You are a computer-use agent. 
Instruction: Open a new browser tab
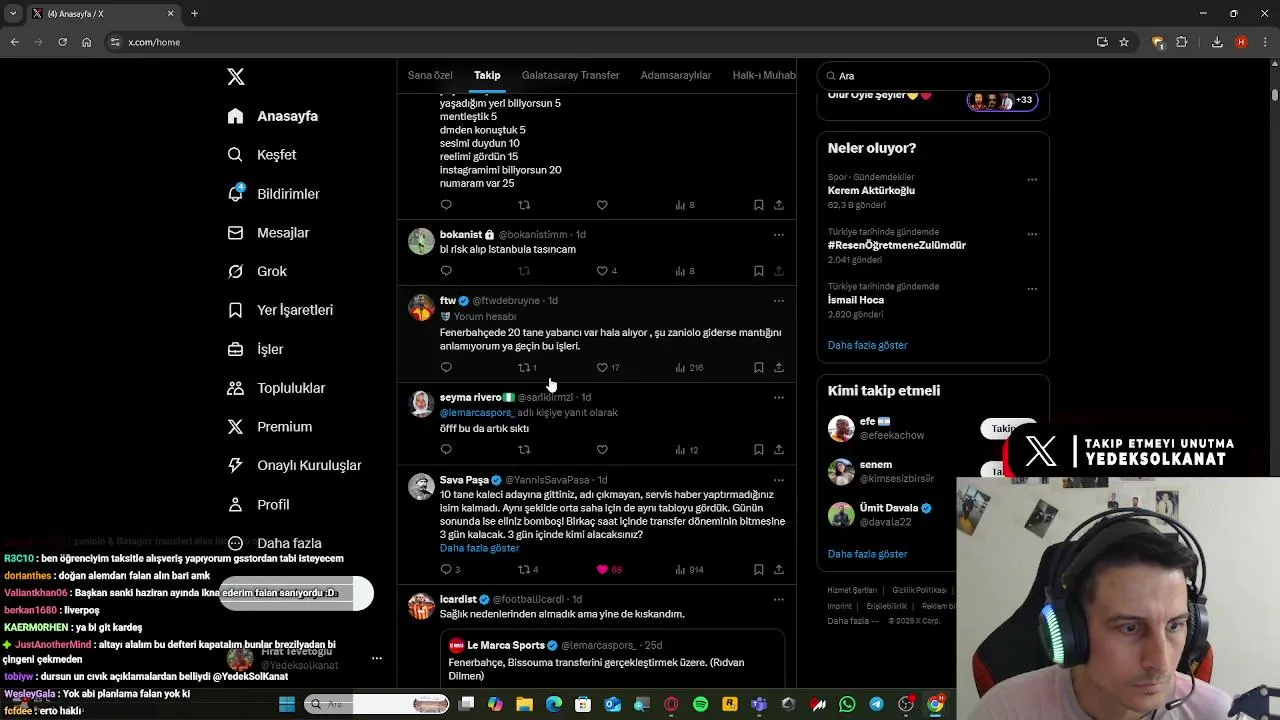(x=194, y=14)
